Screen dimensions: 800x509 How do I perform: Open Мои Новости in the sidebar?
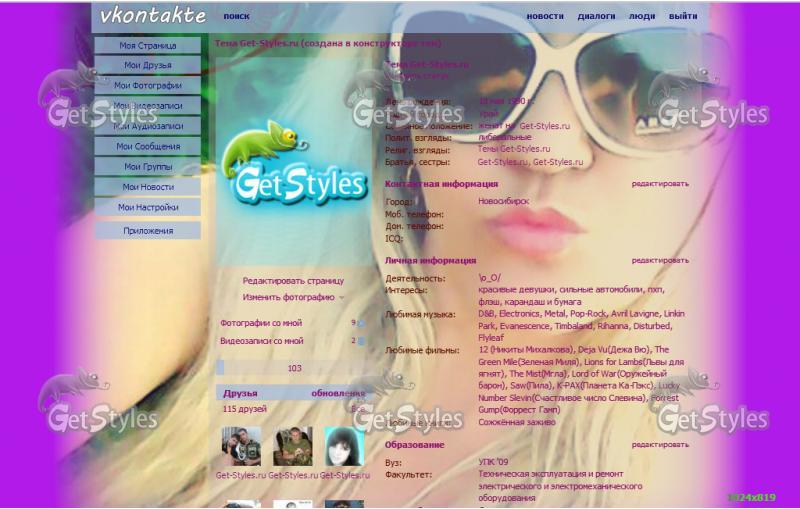147,187
